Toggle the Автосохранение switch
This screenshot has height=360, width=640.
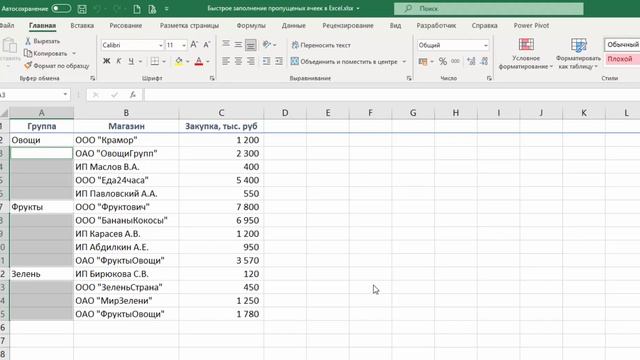click(x=61, y=8)
